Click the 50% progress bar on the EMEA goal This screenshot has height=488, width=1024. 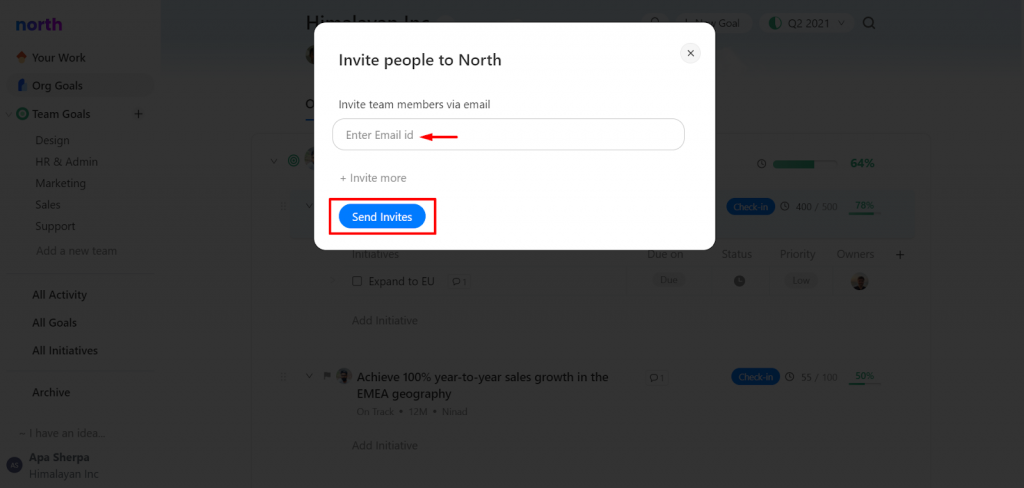click(x=864, y=378)
